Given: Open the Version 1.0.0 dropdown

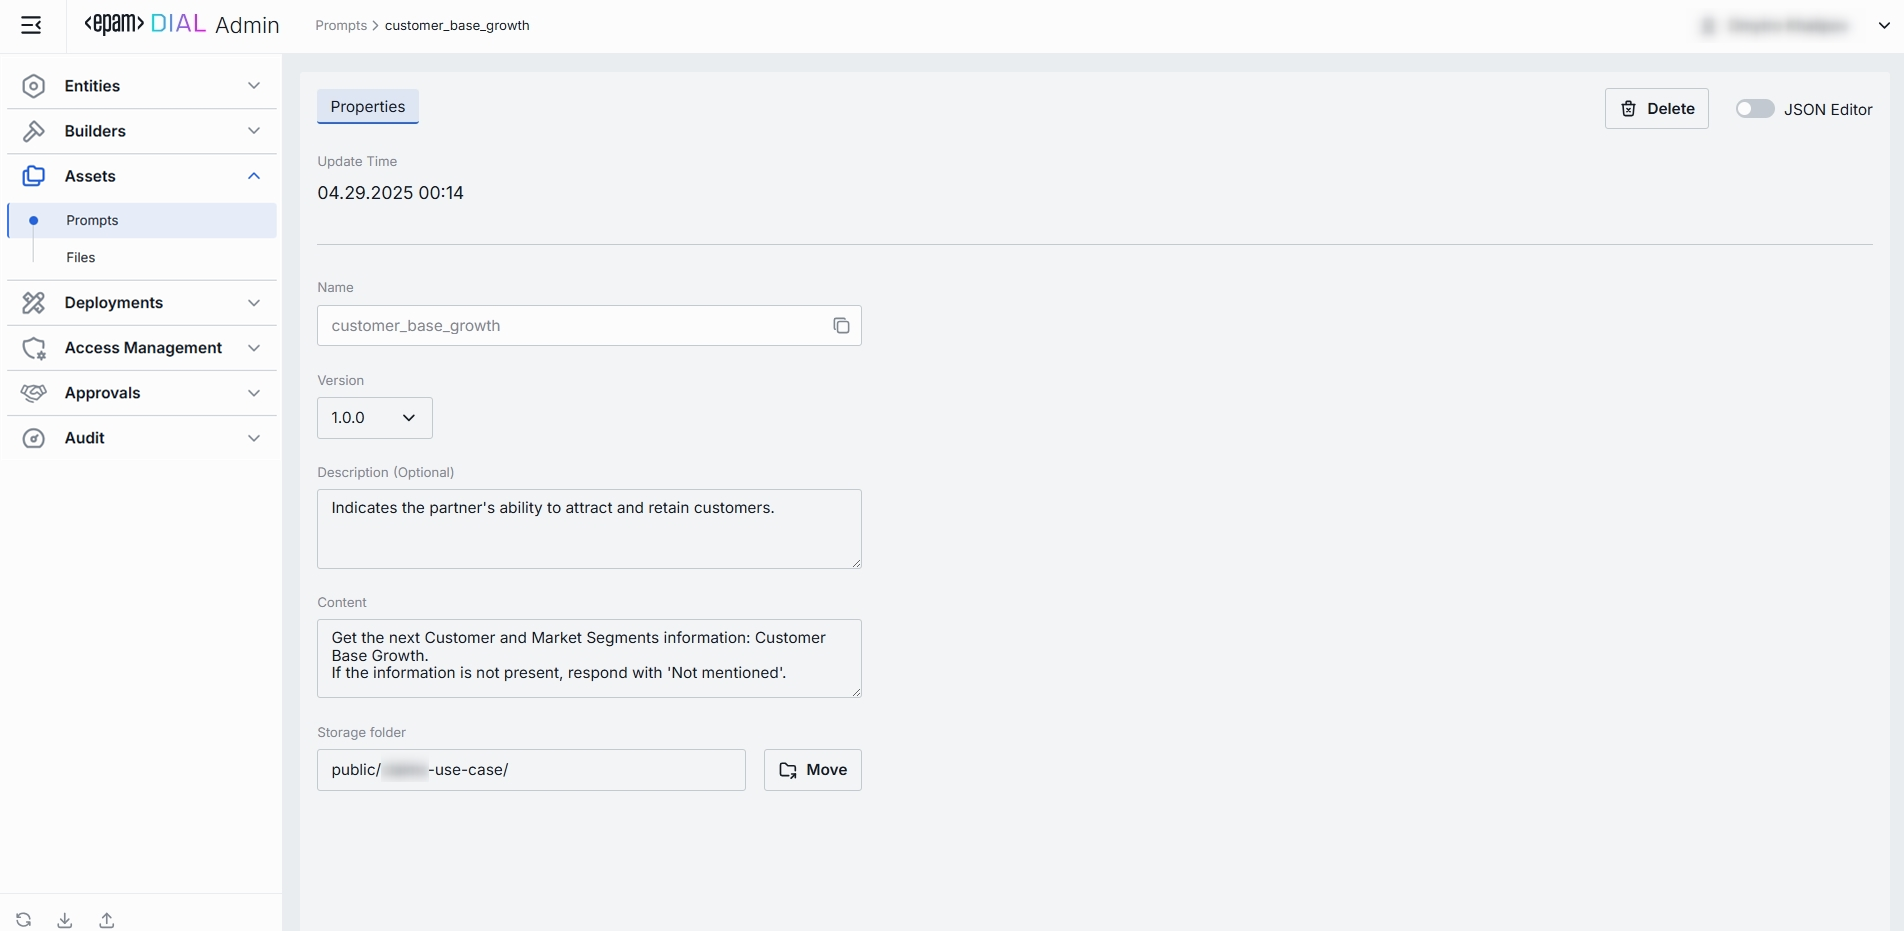Looking at the screenshot, I should tap(375, 418).
